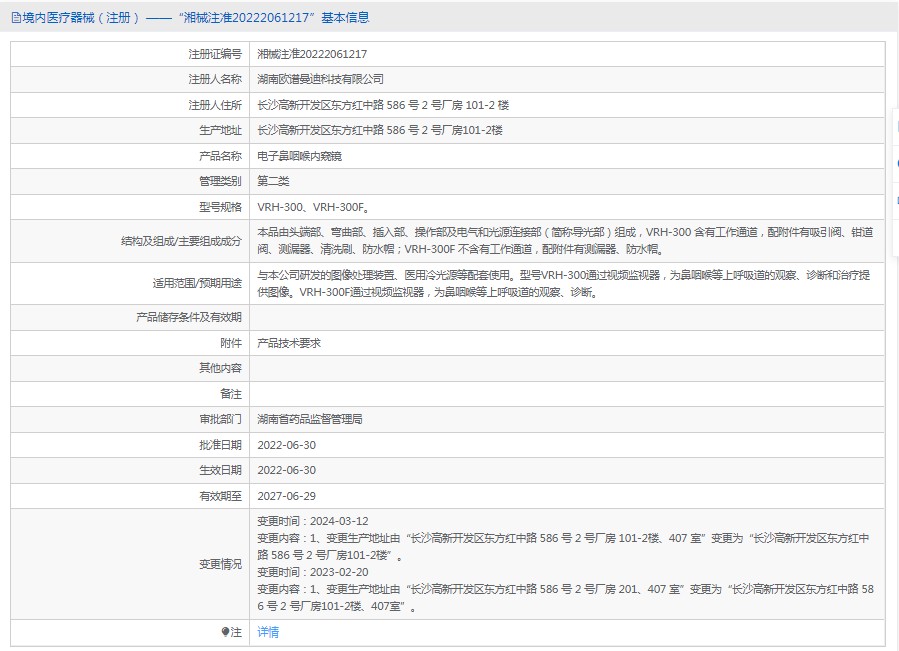Select the 注册证编号 label

click(x=215, y=54)
